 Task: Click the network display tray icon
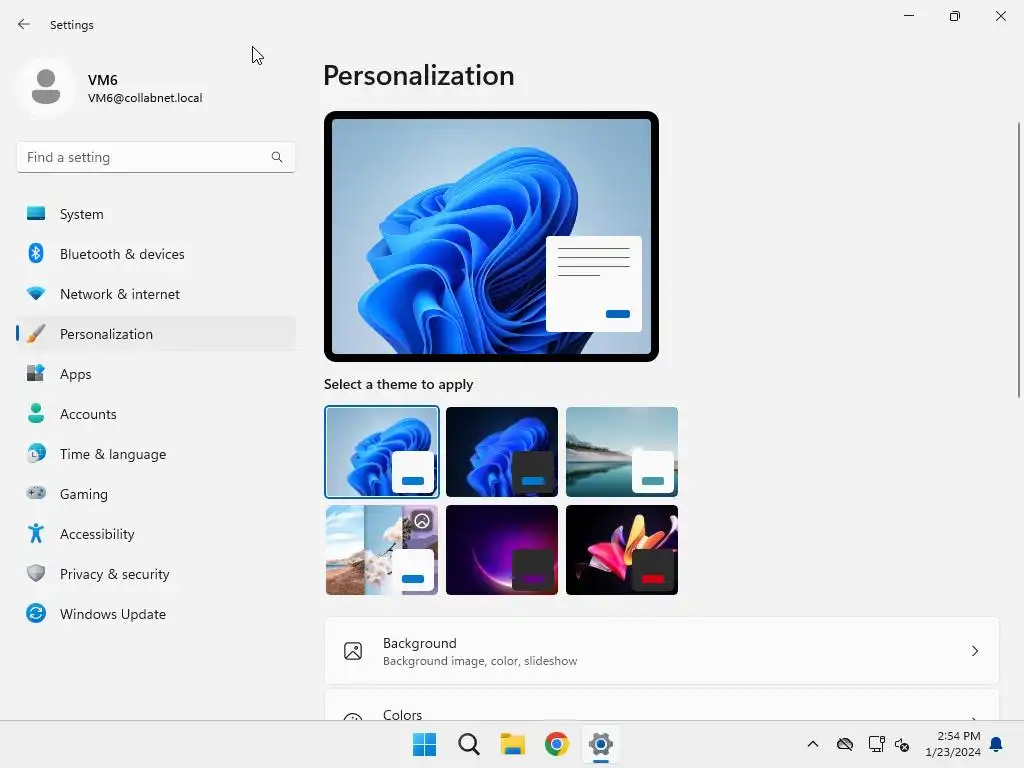coord(876,744)
